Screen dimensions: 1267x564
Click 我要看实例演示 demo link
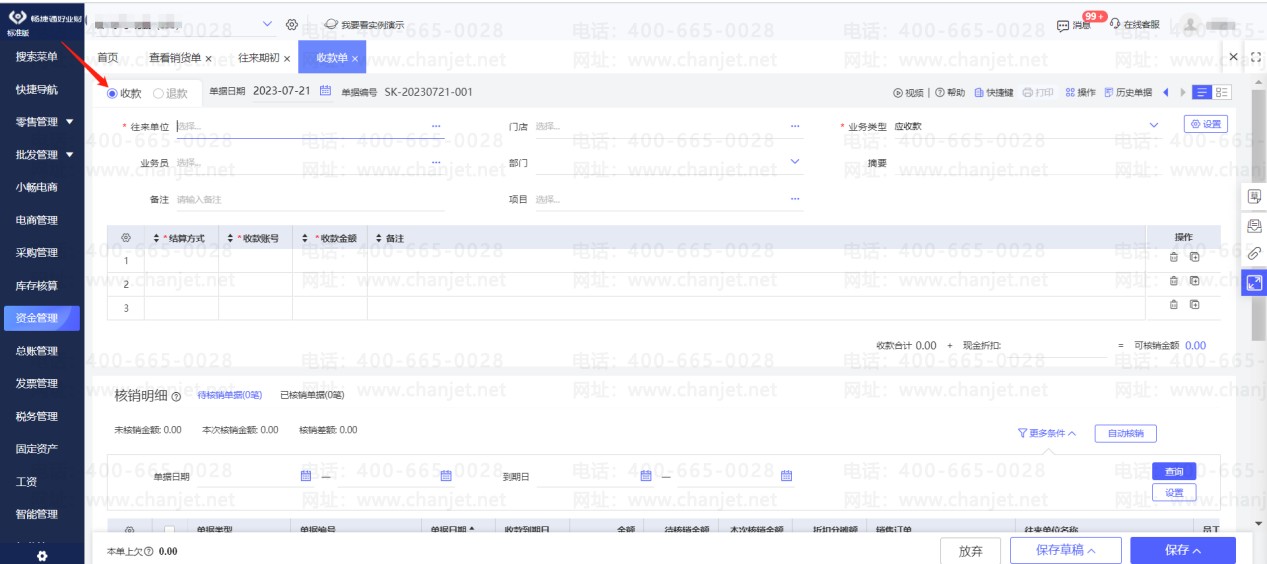[x=364, y=24]
